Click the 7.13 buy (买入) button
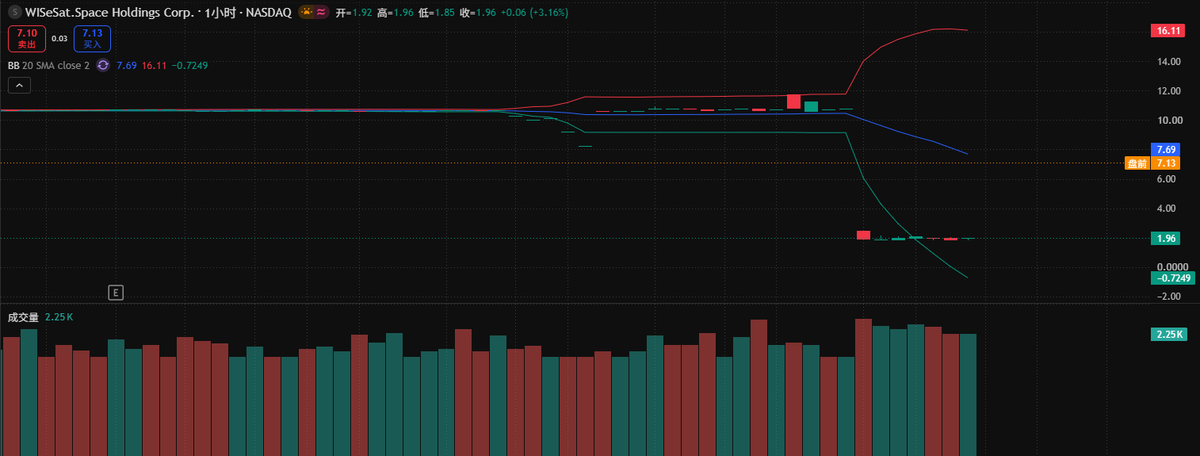1200x456 pixels. 93,38
